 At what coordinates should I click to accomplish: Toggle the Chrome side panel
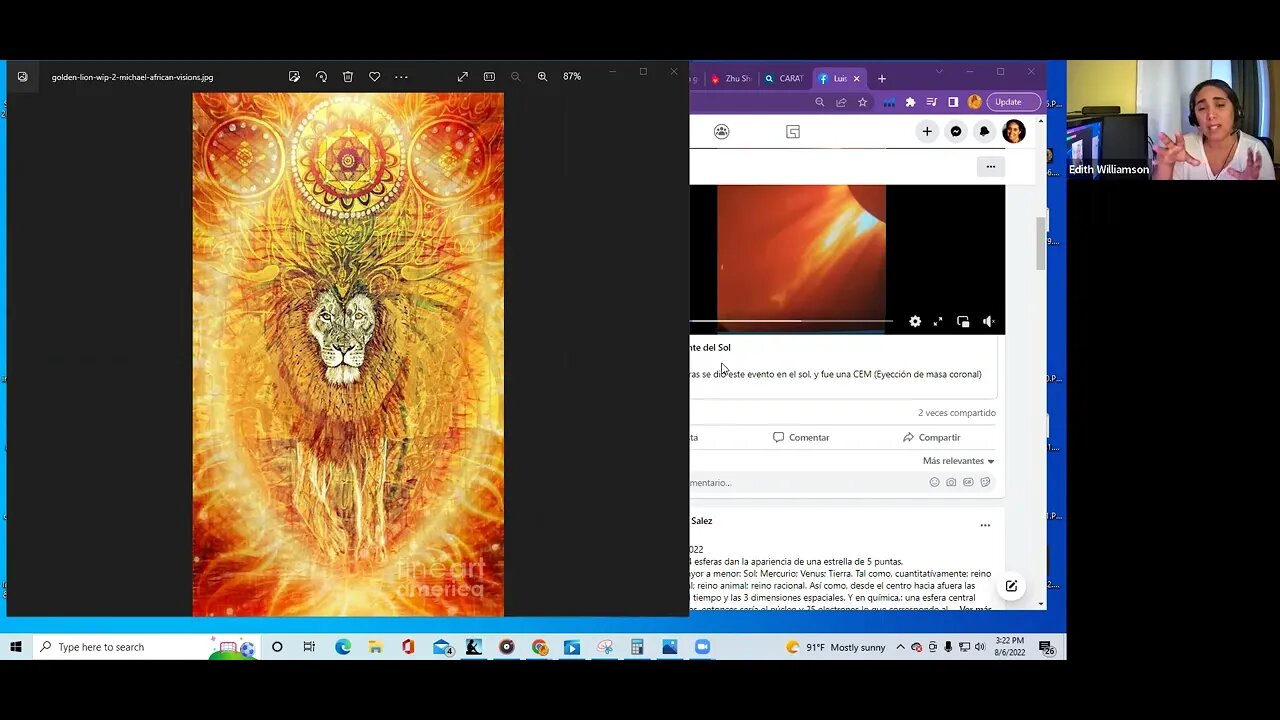(x=953, y=102)
